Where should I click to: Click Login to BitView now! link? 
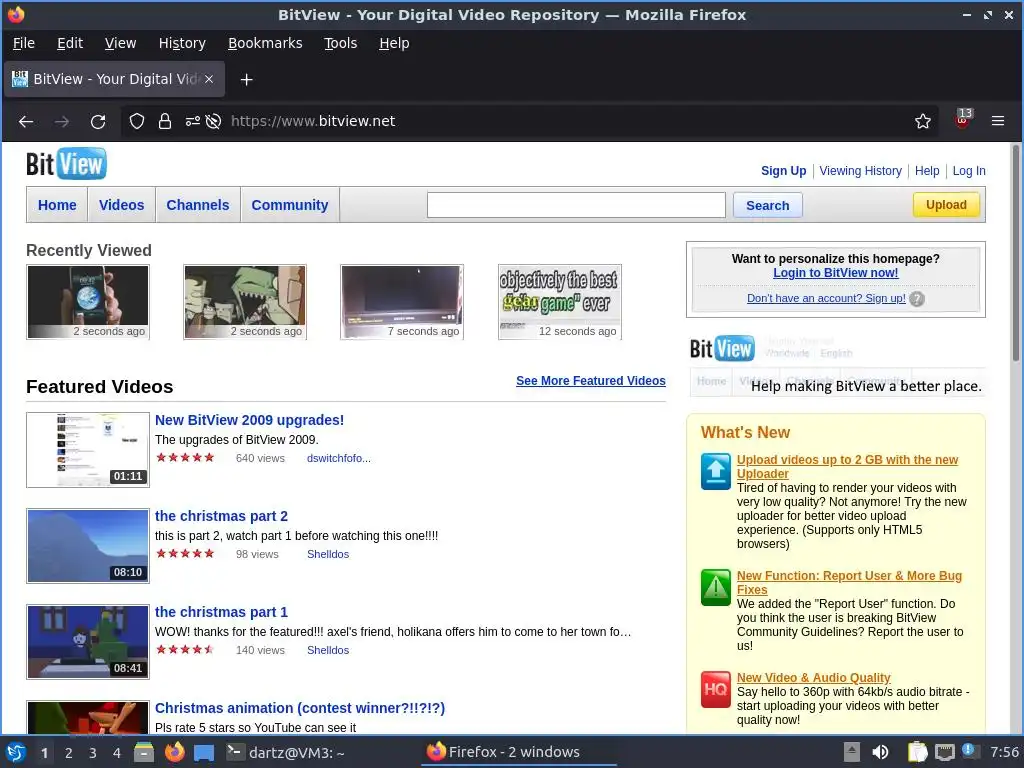tap(835, 273)
